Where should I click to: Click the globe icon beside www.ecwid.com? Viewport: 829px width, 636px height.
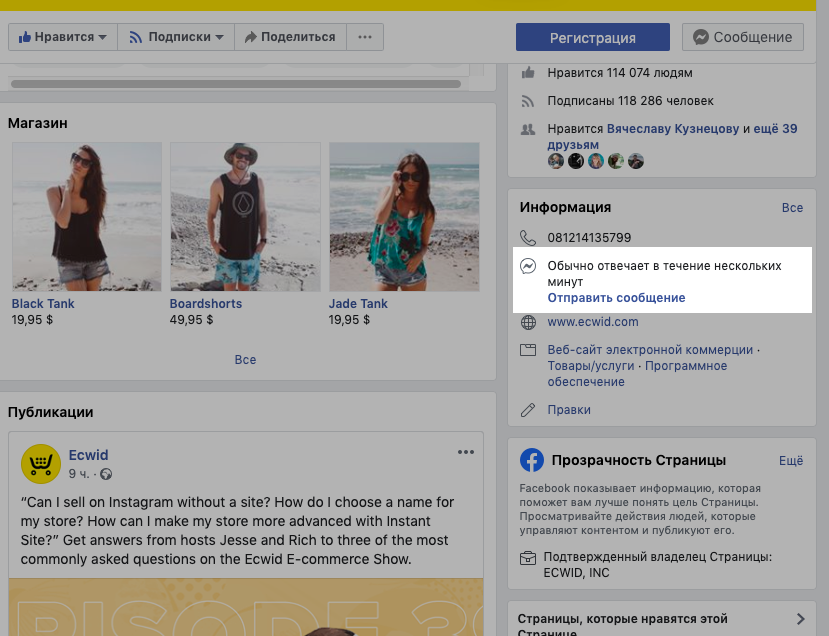click(528, 322)
